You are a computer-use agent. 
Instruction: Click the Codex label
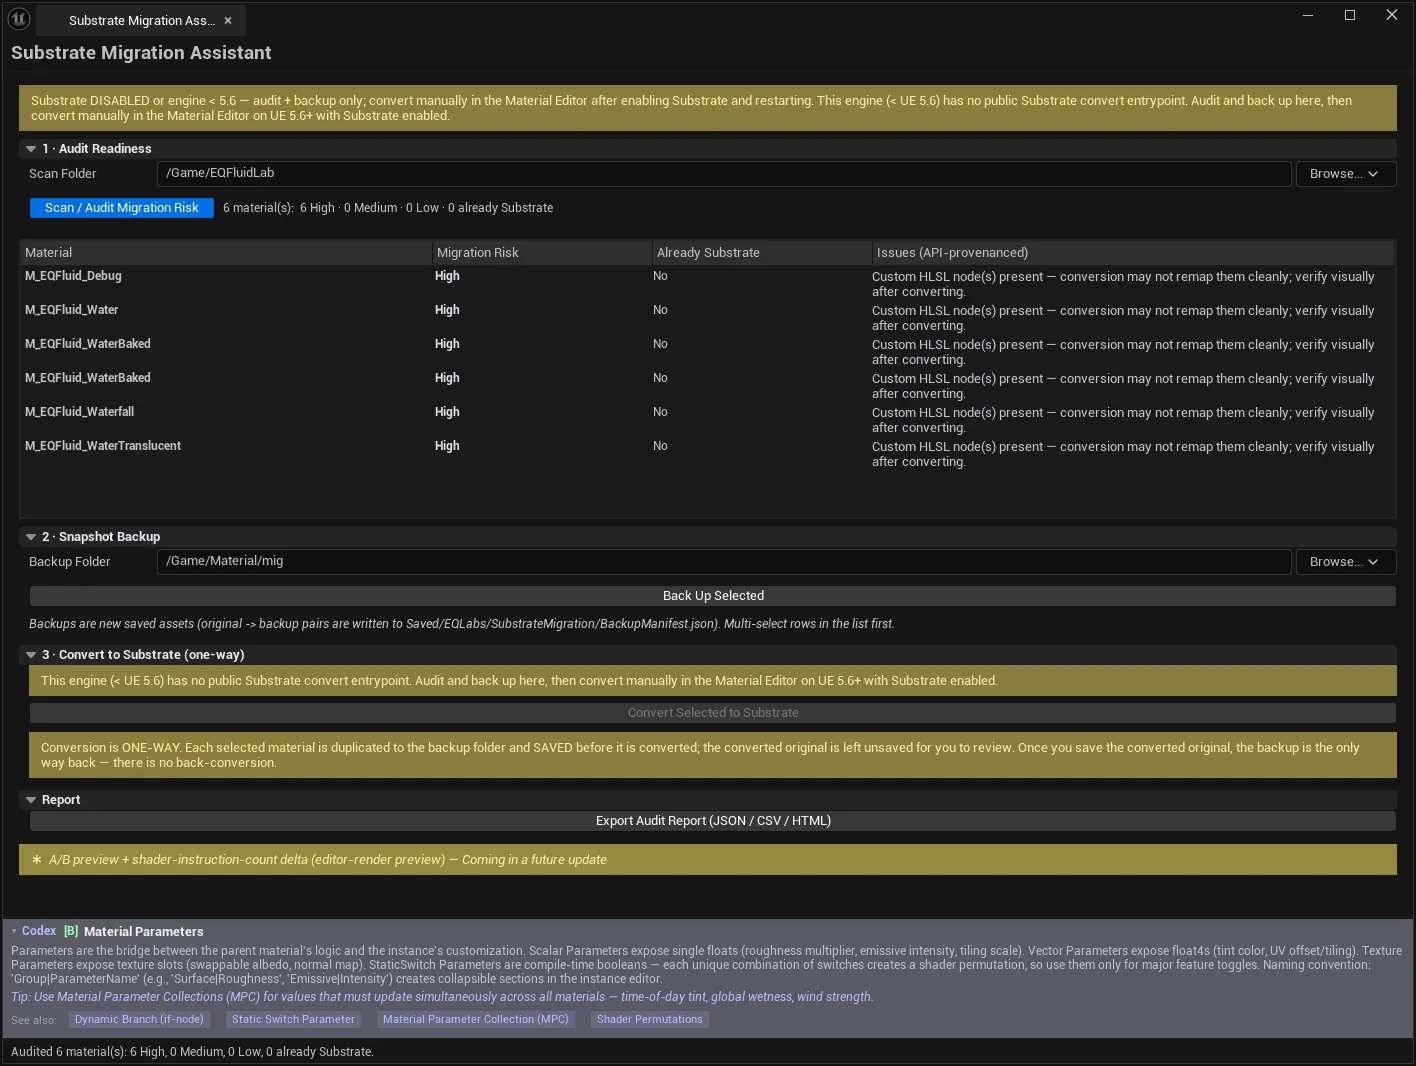39,931
